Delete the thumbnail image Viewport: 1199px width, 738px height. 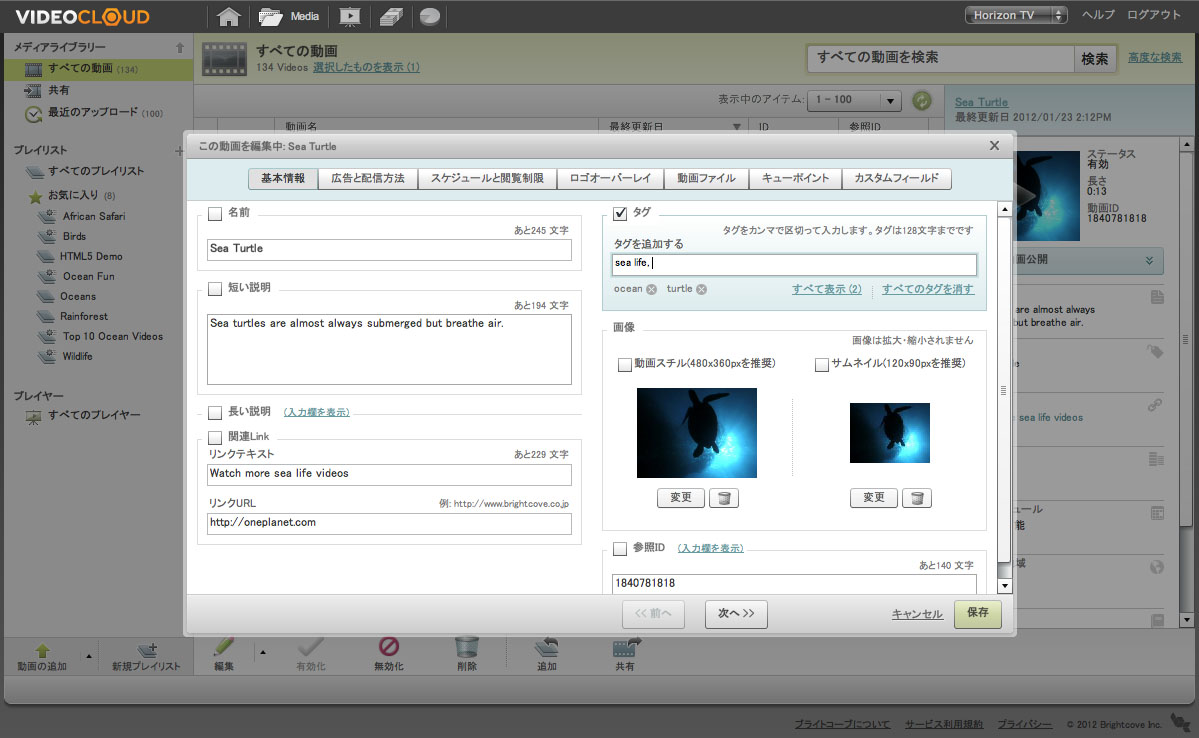(916, 498)
